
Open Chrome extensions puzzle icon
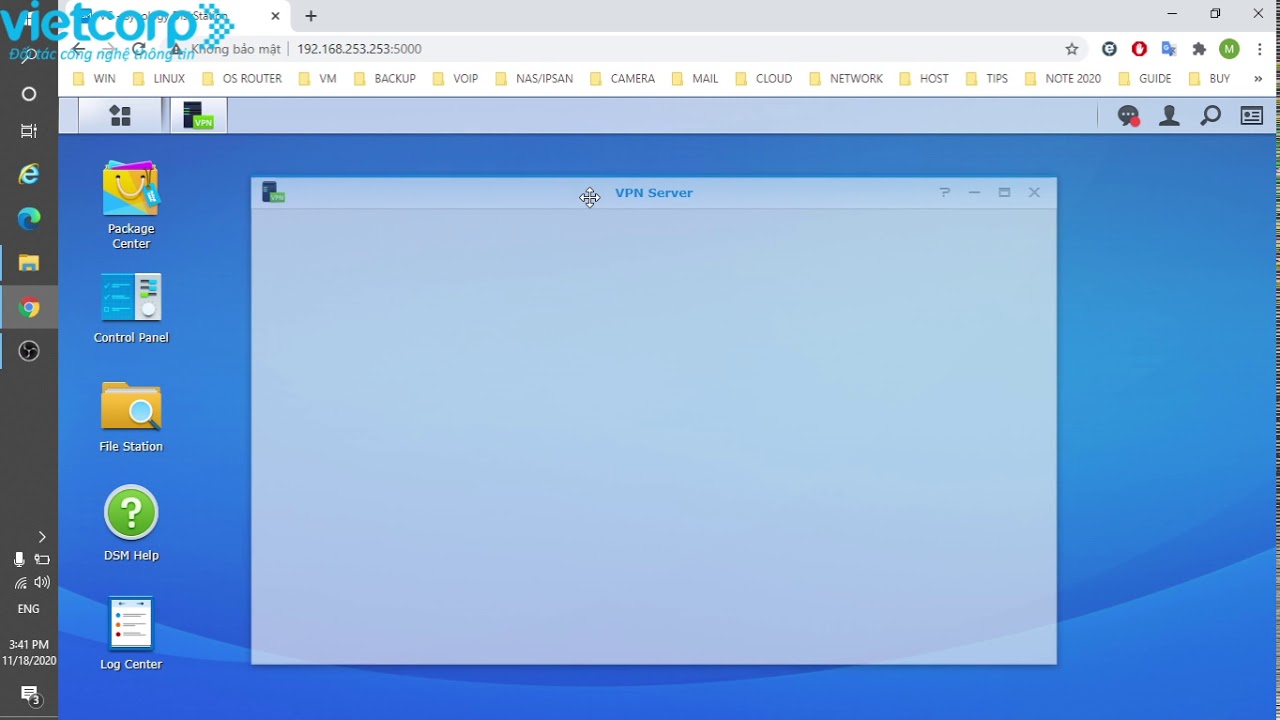point(1199,49)
